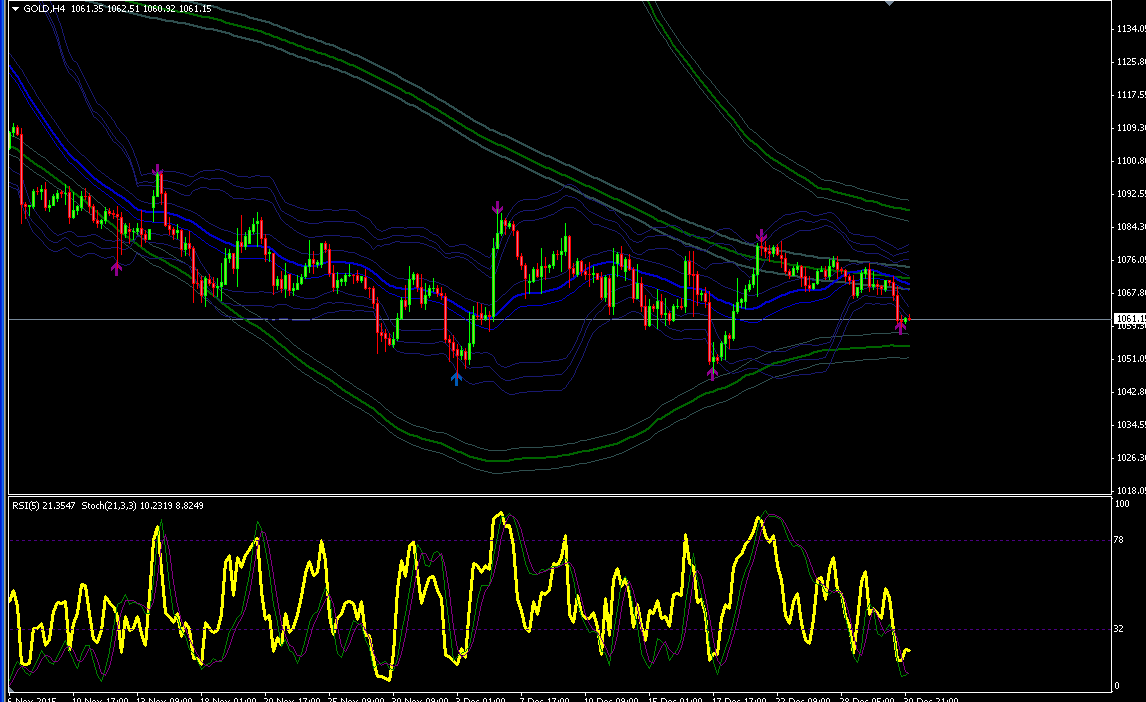Select the magenta down arrow above the tall green December spike
This screenshot has width=1146, height=702.
(498, 207)
